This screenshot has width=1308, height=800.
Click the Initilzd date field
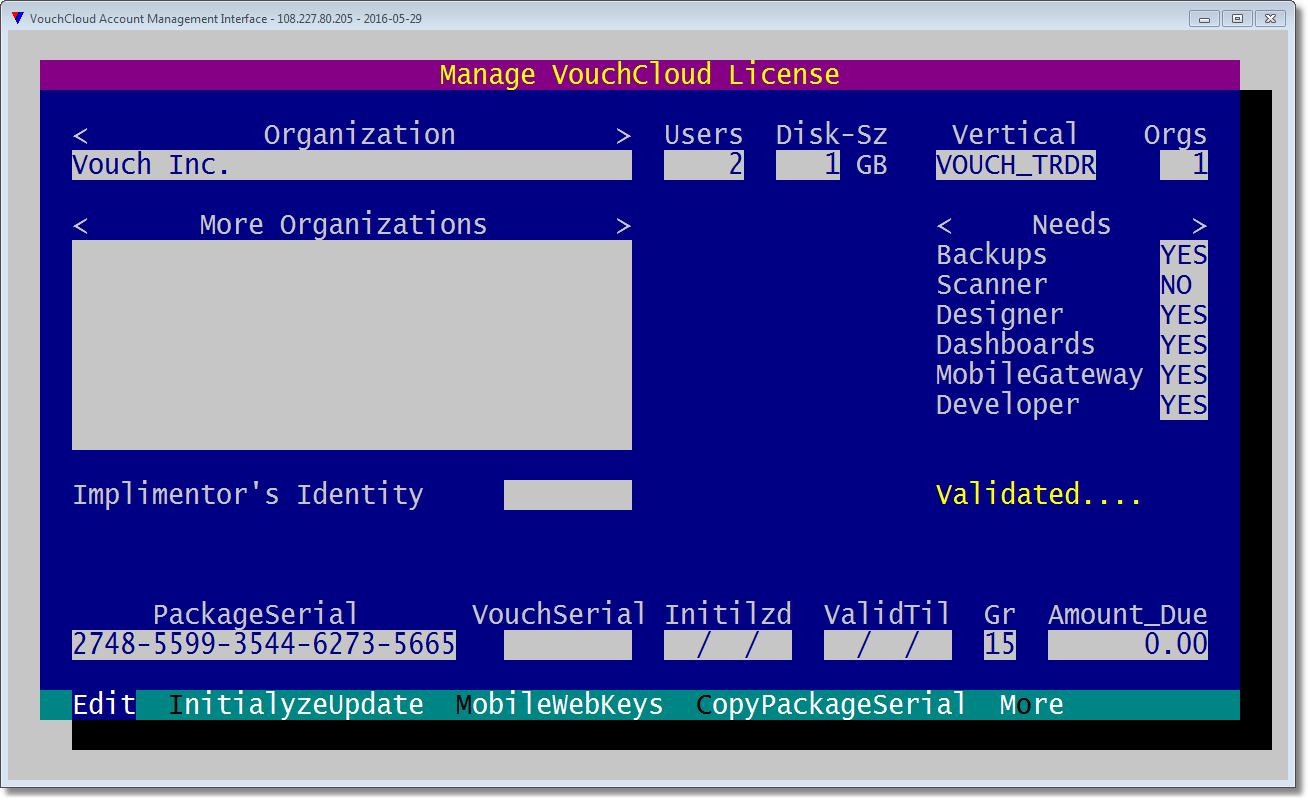[x=728, y=645]
